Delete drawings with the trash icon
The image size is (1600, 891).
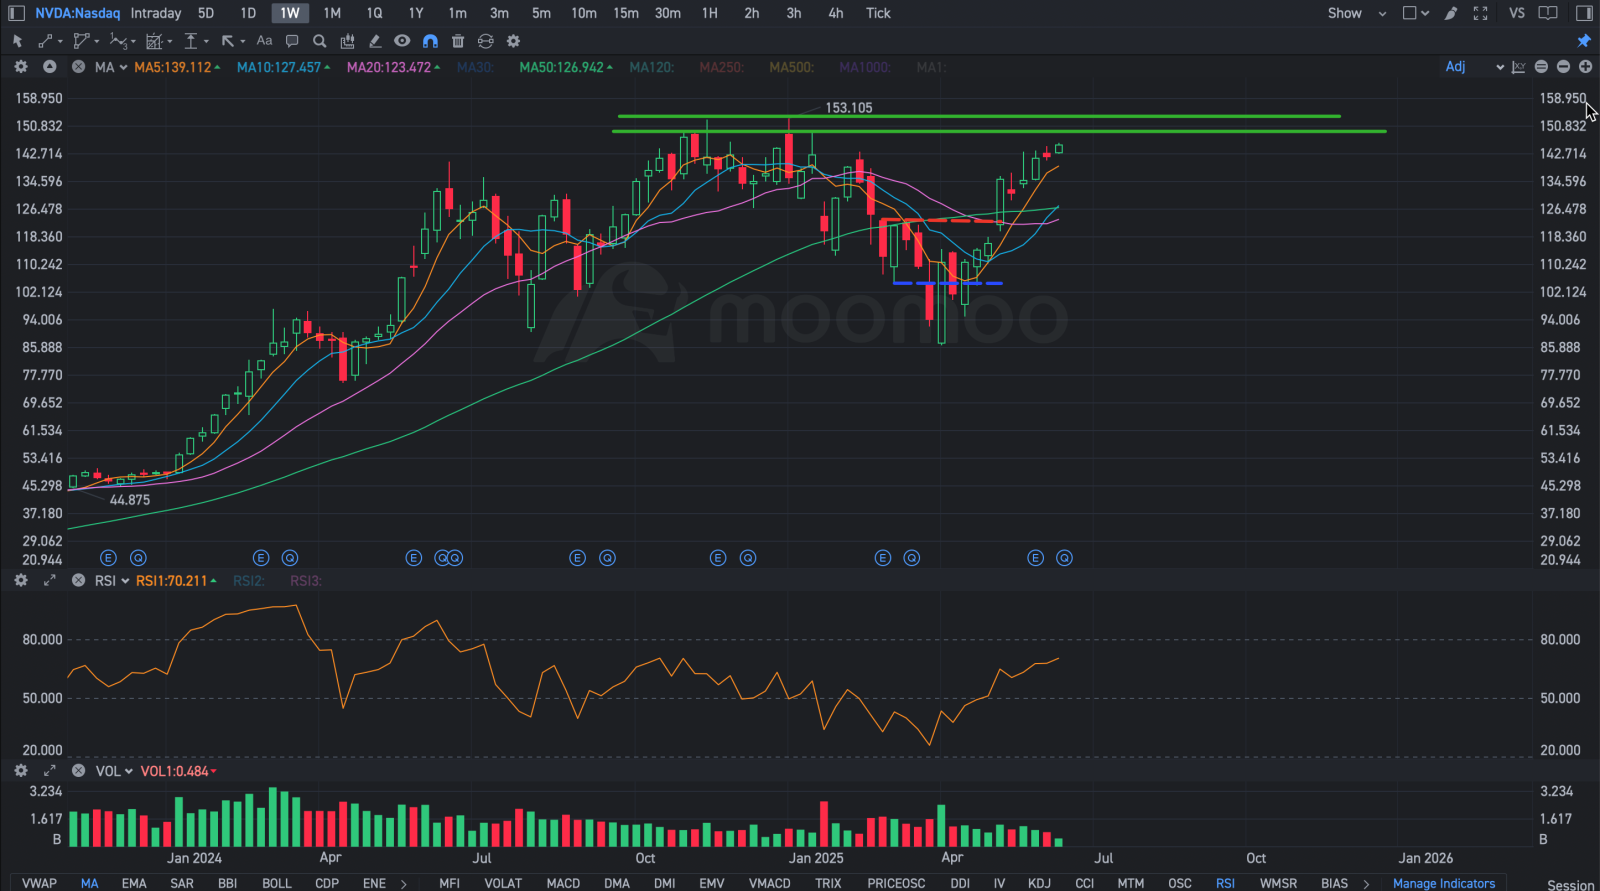[458, 41]
